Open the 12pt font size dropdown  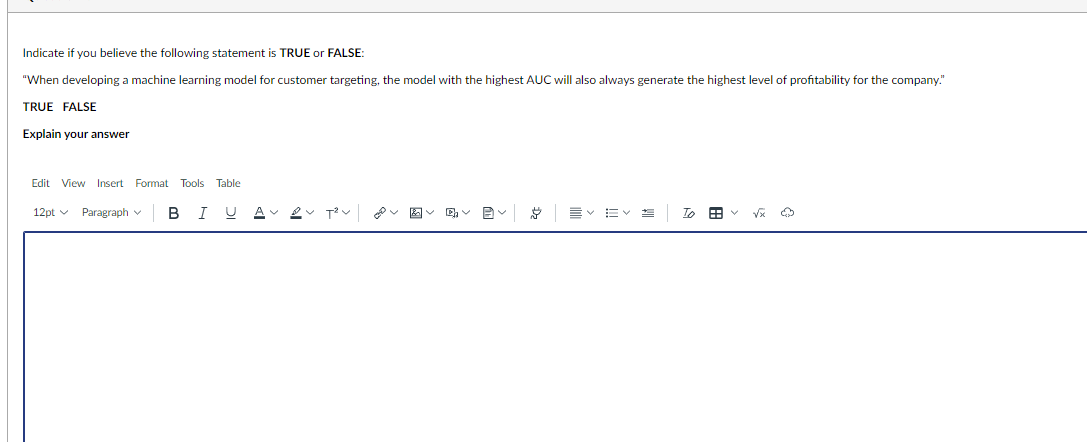pos(51,213)
